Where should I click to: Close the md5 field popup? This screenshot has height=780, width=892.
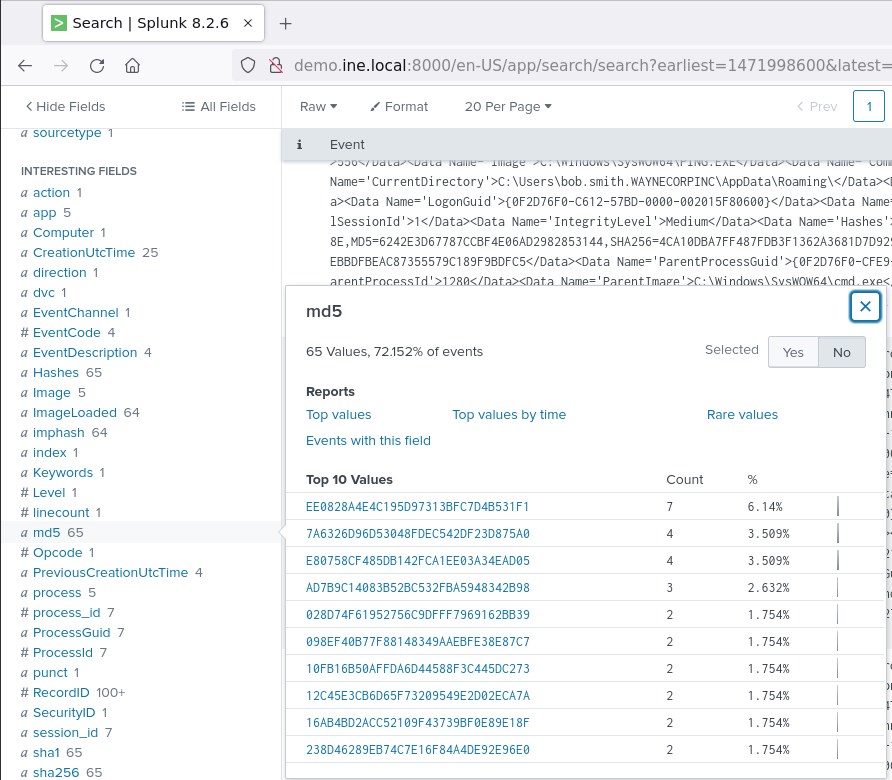(865, 307)
